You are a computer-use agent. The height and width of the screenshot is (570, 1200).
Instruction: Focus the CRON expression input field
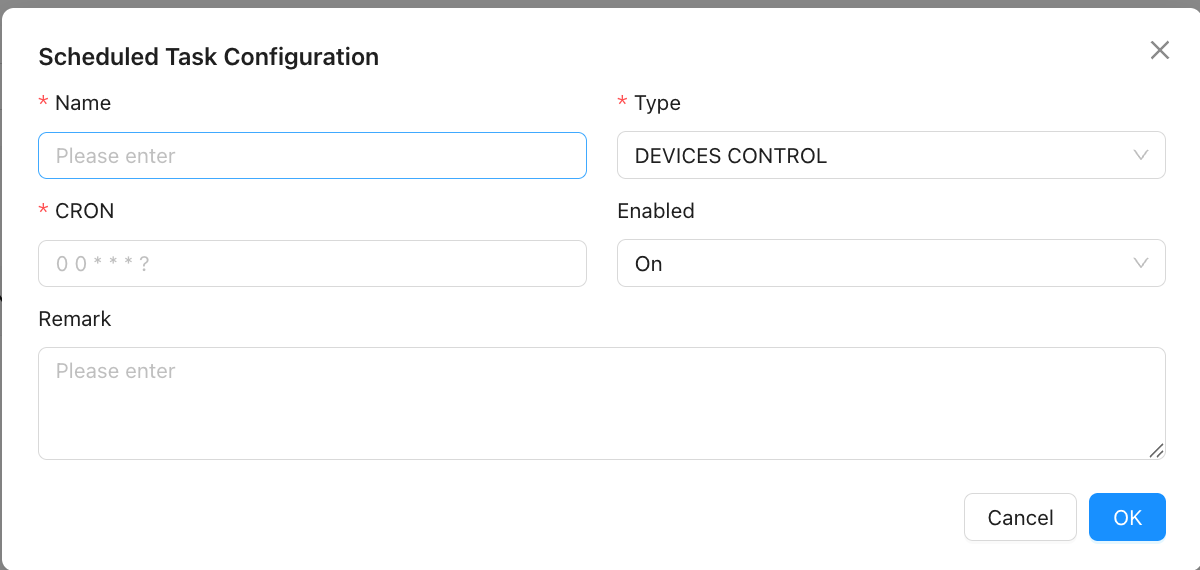point(312,264)
